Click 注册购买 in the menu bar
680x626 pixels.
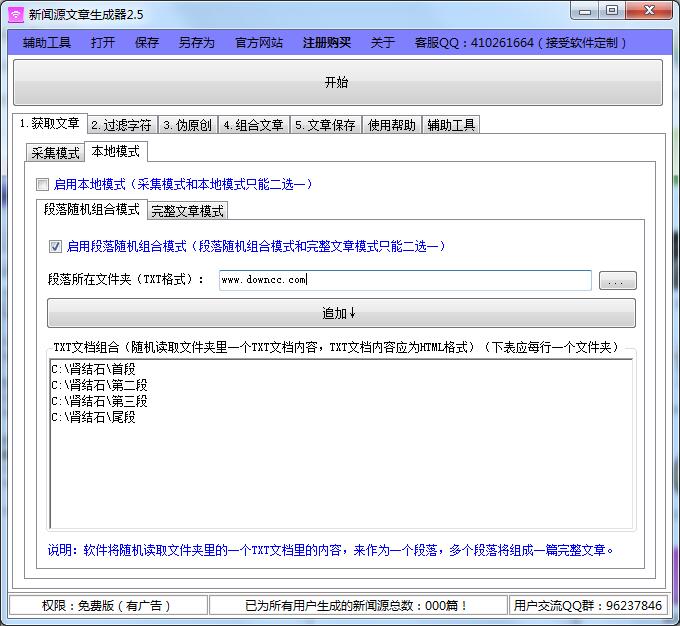[327, 43]
